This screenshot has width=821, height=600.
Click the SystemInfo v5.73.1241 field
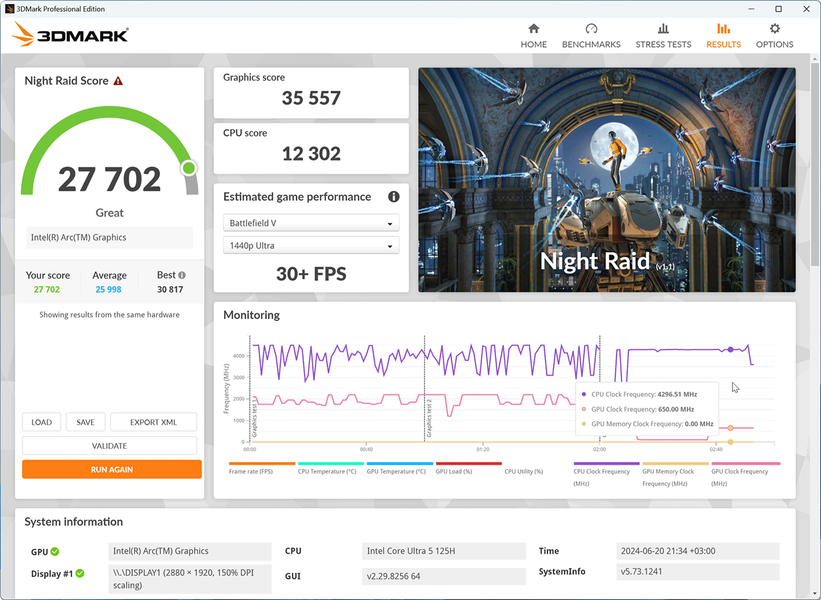[697, 571]
